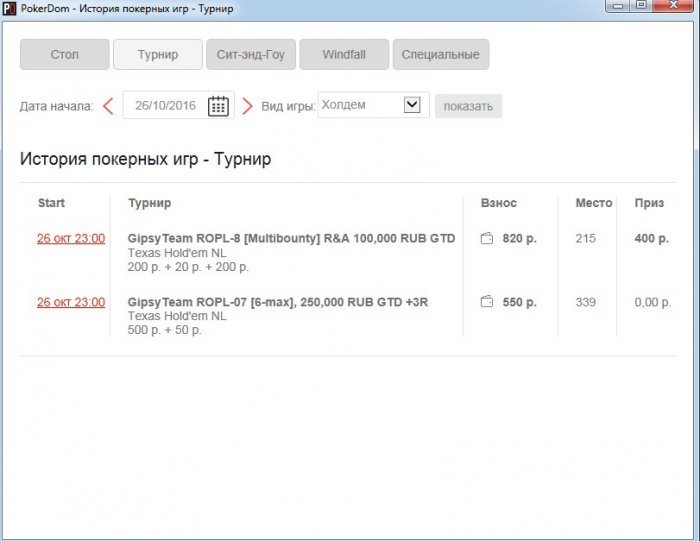Screen dimensions: 700x541
Task: Open the Сит-энд-Гоу tab
Action: point(251,54)
